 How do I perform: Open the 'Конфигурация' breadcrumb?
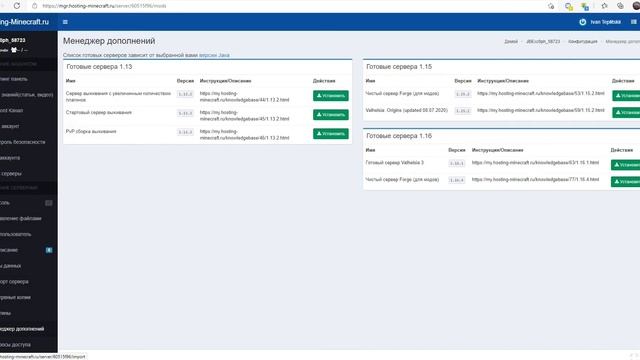tap(583, 42)
